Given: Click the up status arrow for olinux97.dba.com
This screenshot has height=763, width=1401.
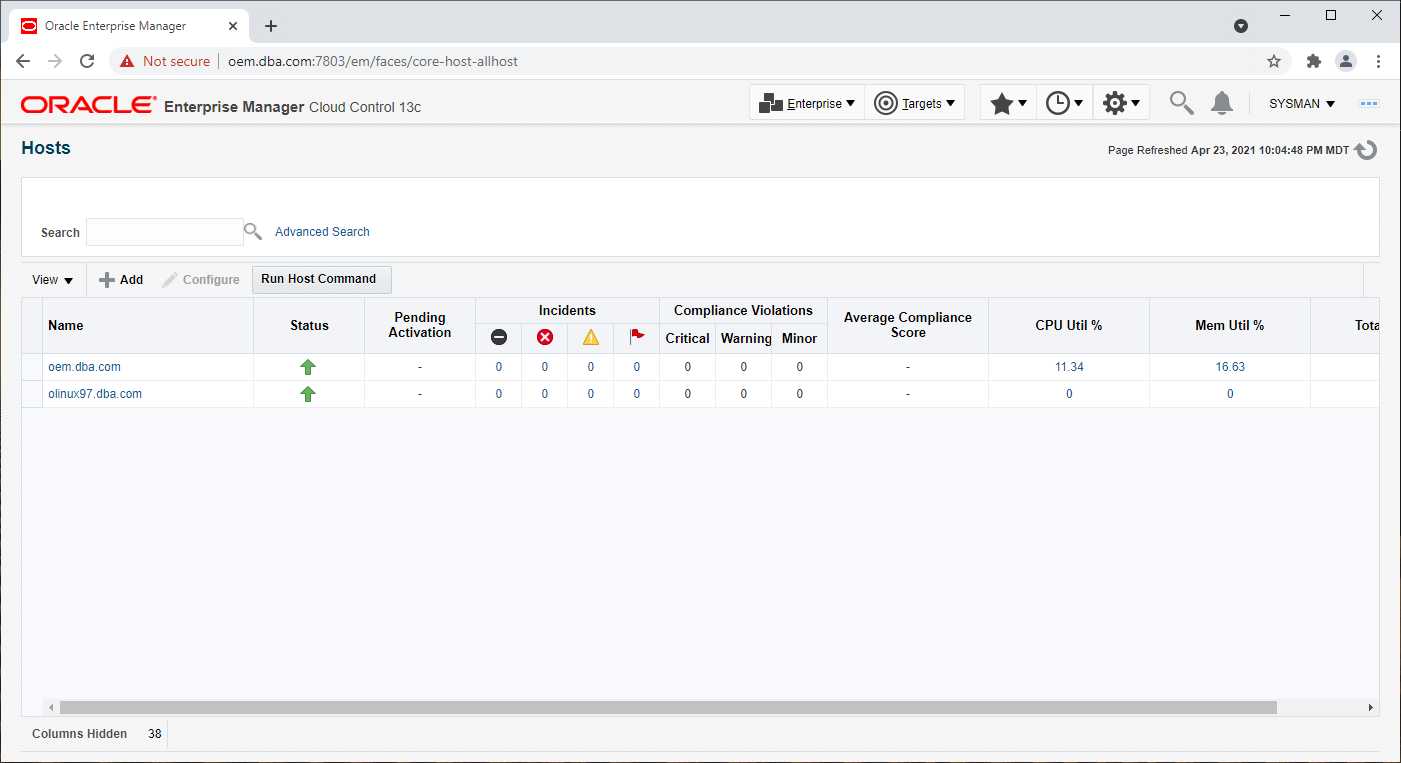Looking at the screenshot, I should pos(308,394).
